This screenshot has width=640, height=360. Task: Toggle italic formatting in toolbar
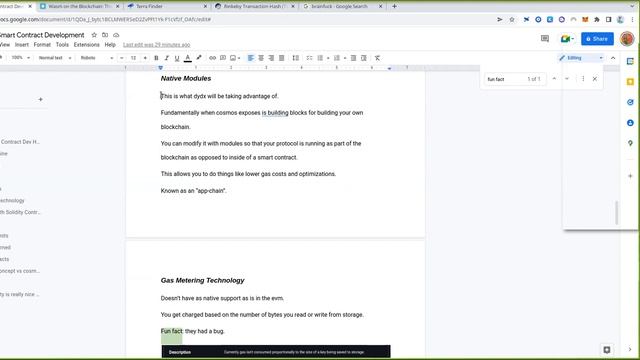pyautogui.click(x=166, y=58)
